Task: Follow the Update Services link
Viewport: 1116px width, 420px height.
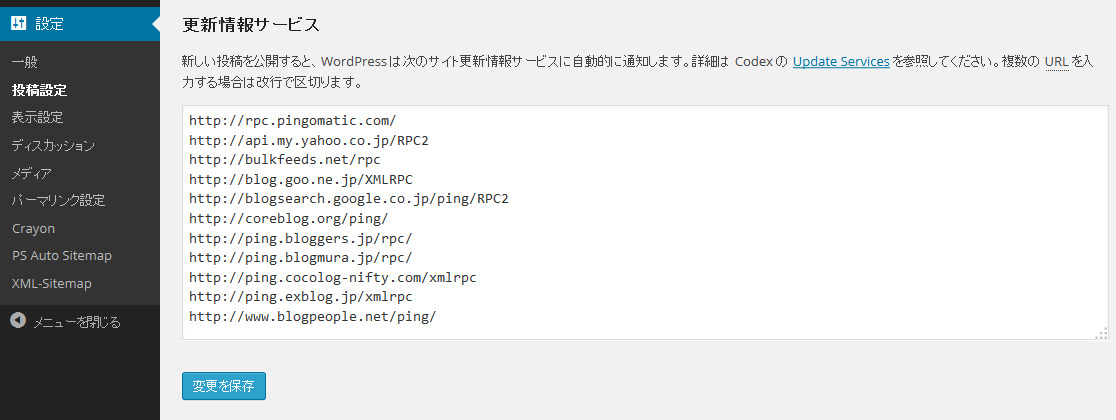Action: pos(841,61)
